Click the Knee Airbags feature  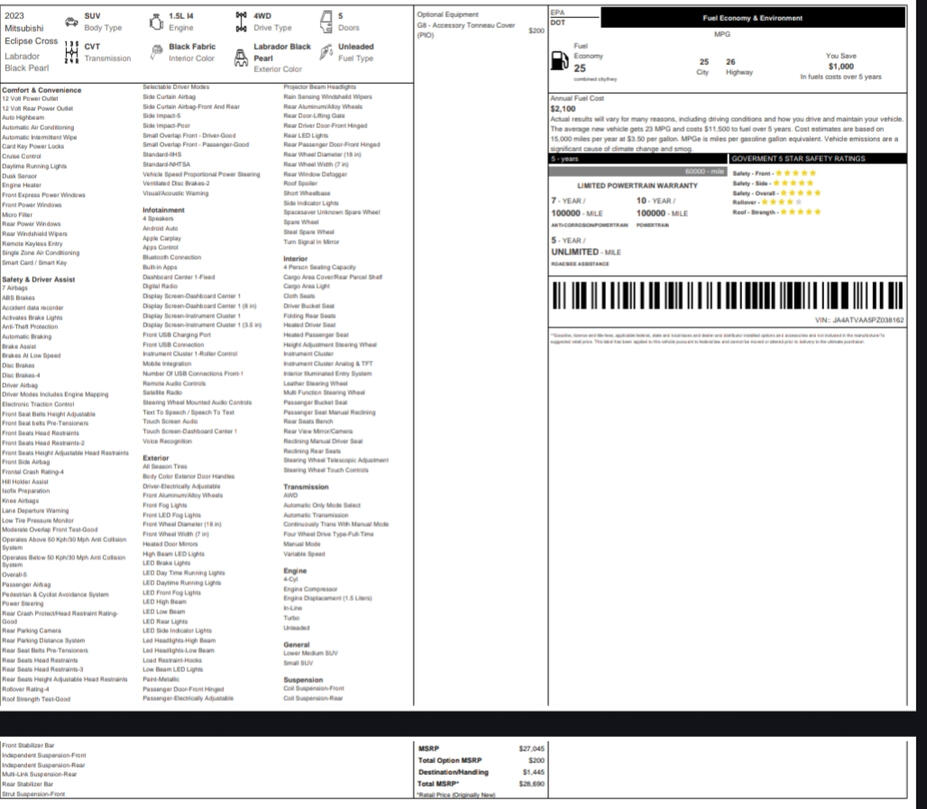pyautogui.click(x=20, y=500)
